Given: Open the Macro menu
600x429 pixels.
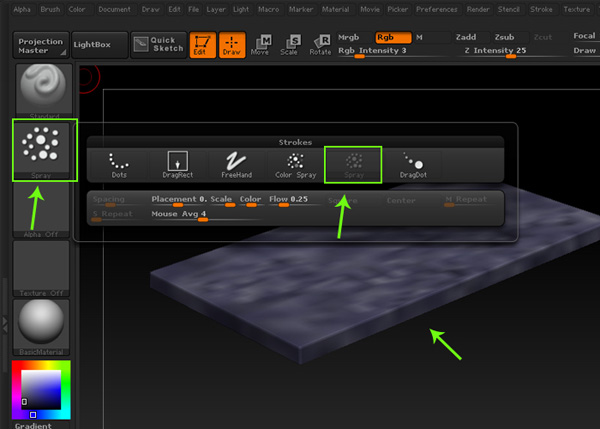Looking at the screenshot, I should click(269, 10).
